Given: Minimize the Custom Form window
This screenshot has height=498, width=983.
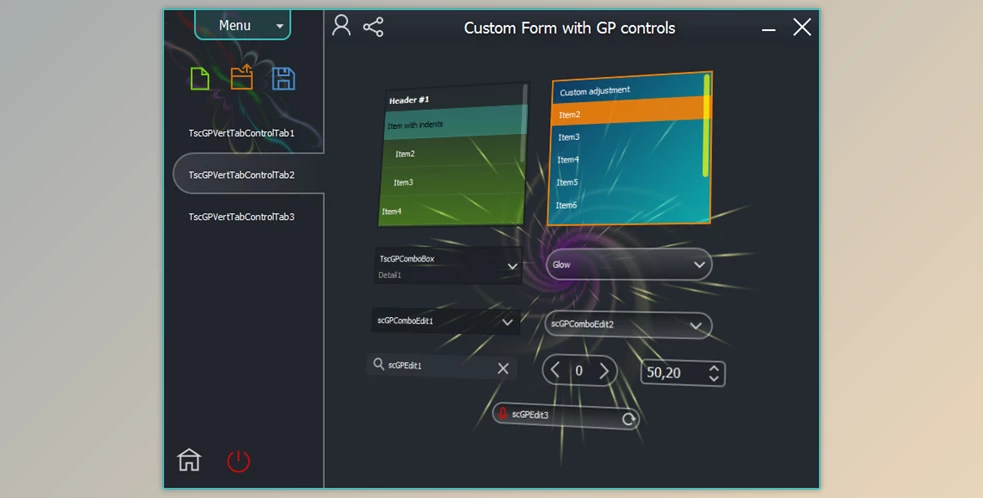Looking at the screenshot, I should [769, 29].
